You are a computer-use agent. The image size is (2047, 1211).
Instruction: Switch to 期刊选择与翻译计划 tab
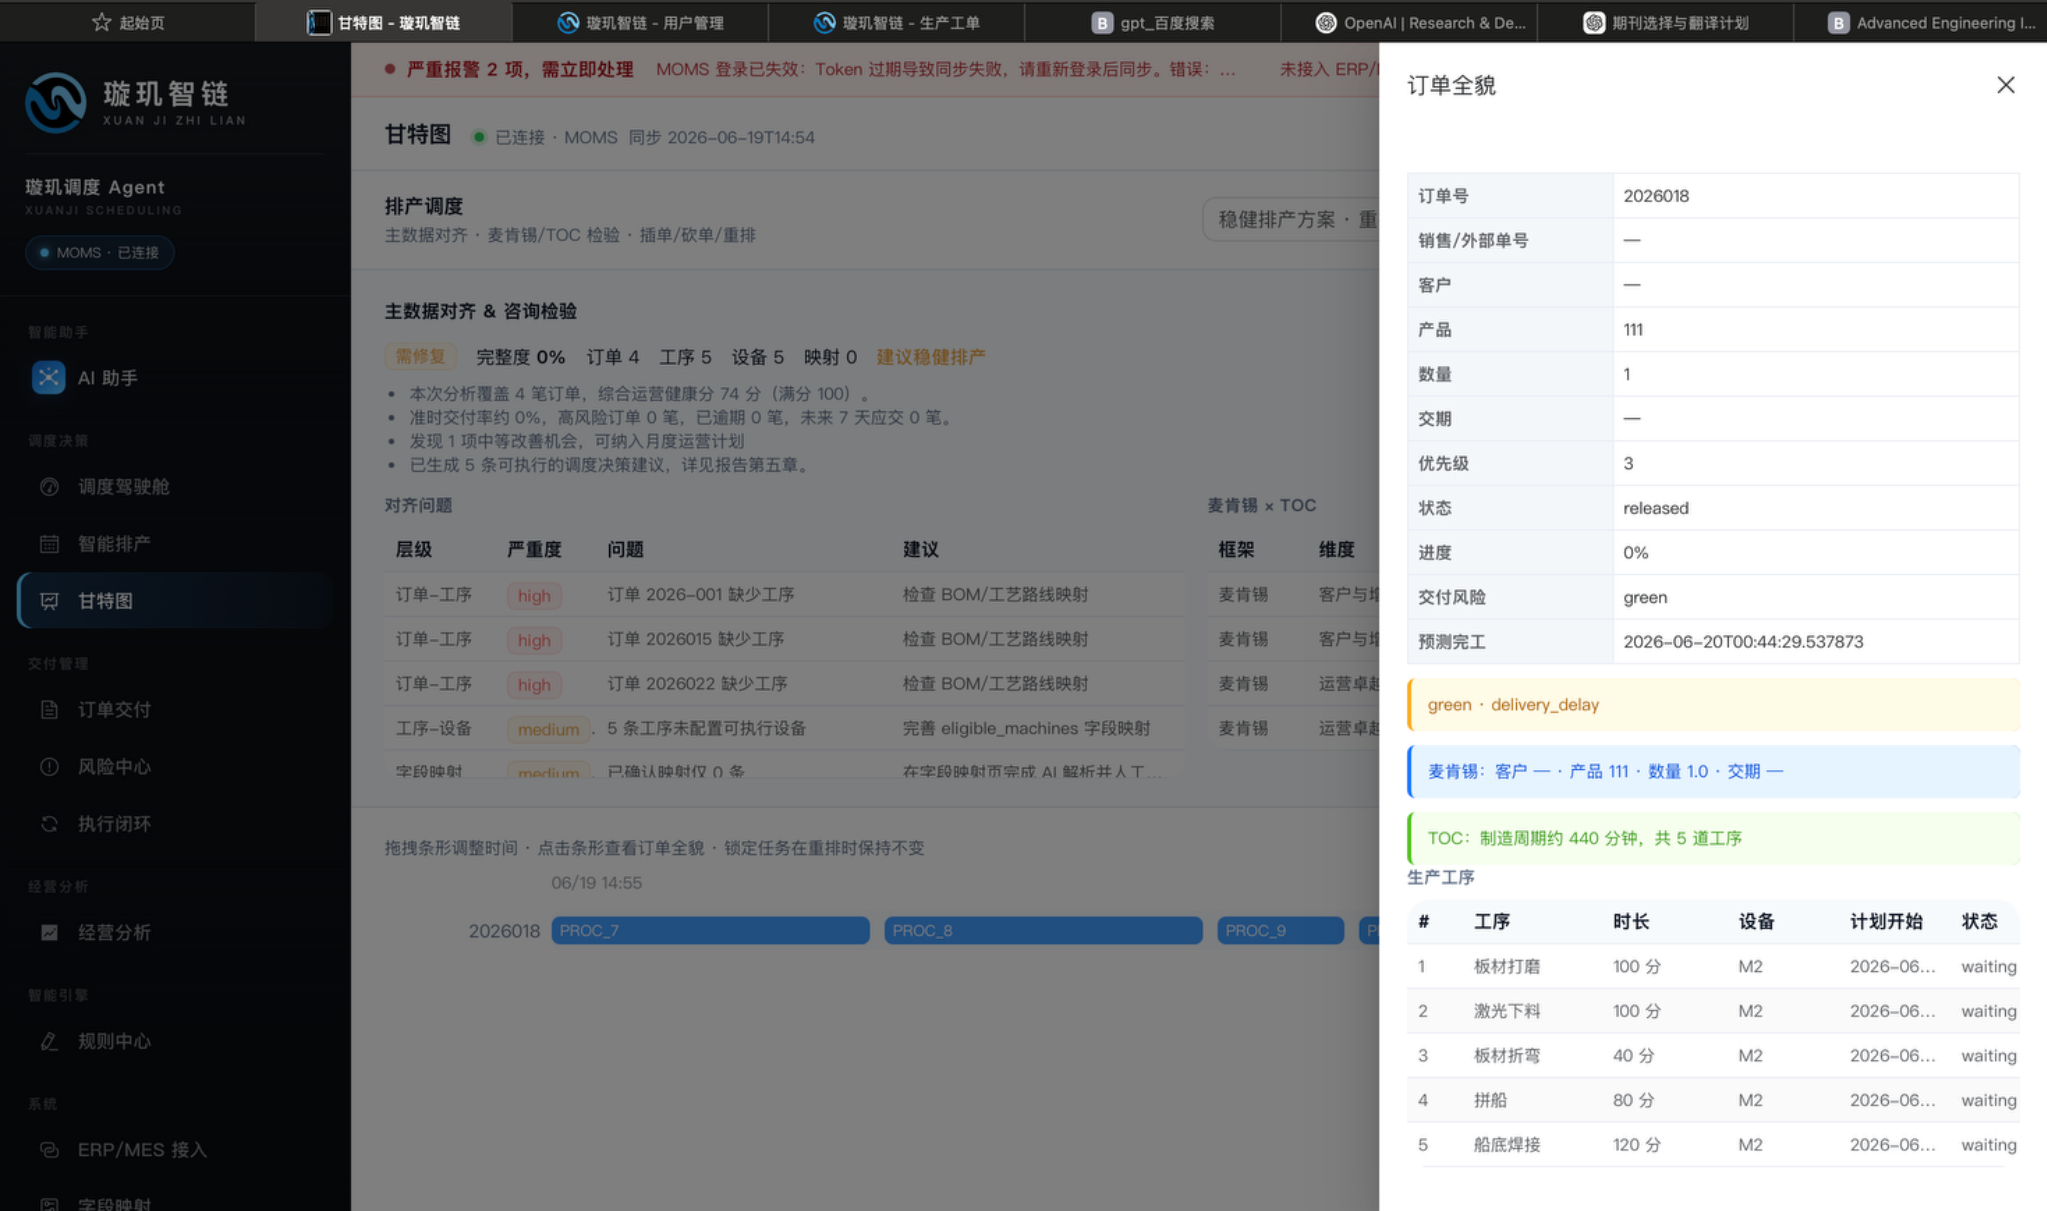(x=1664, y=22)
